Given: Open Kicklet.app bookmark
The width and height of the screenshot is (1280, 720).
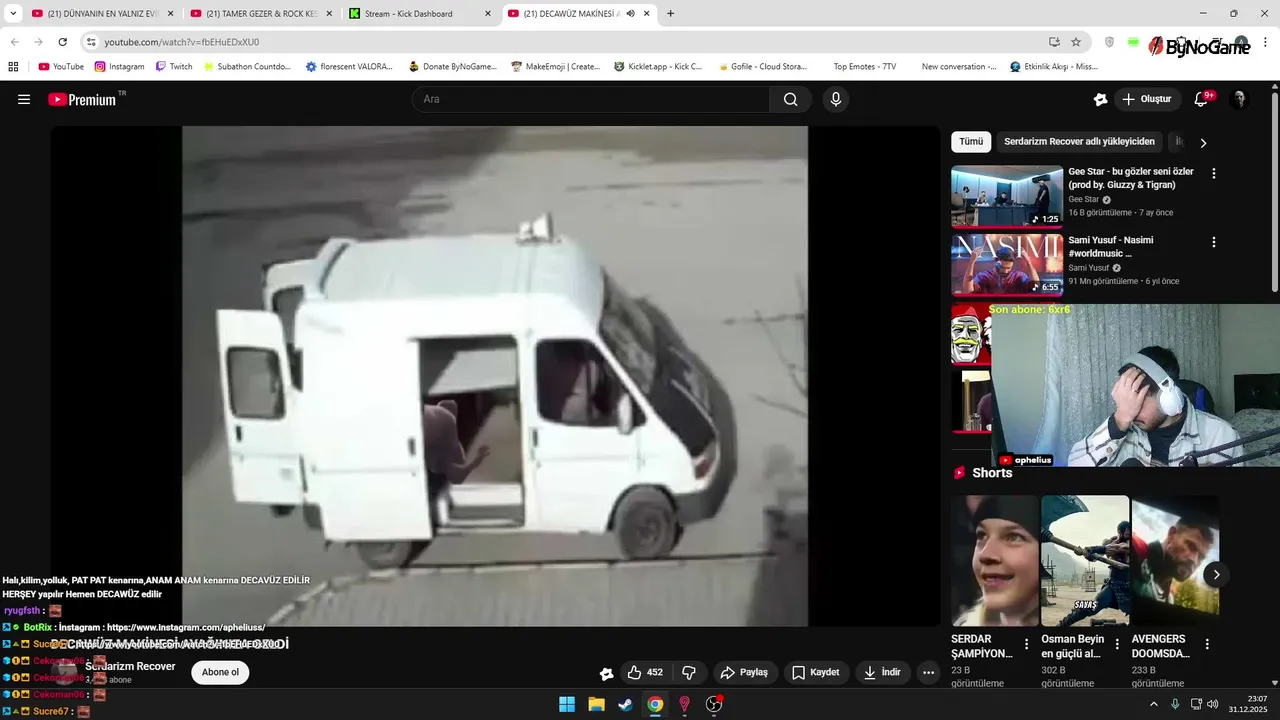Looking at the screenshot, I should (x=658, y=67).
